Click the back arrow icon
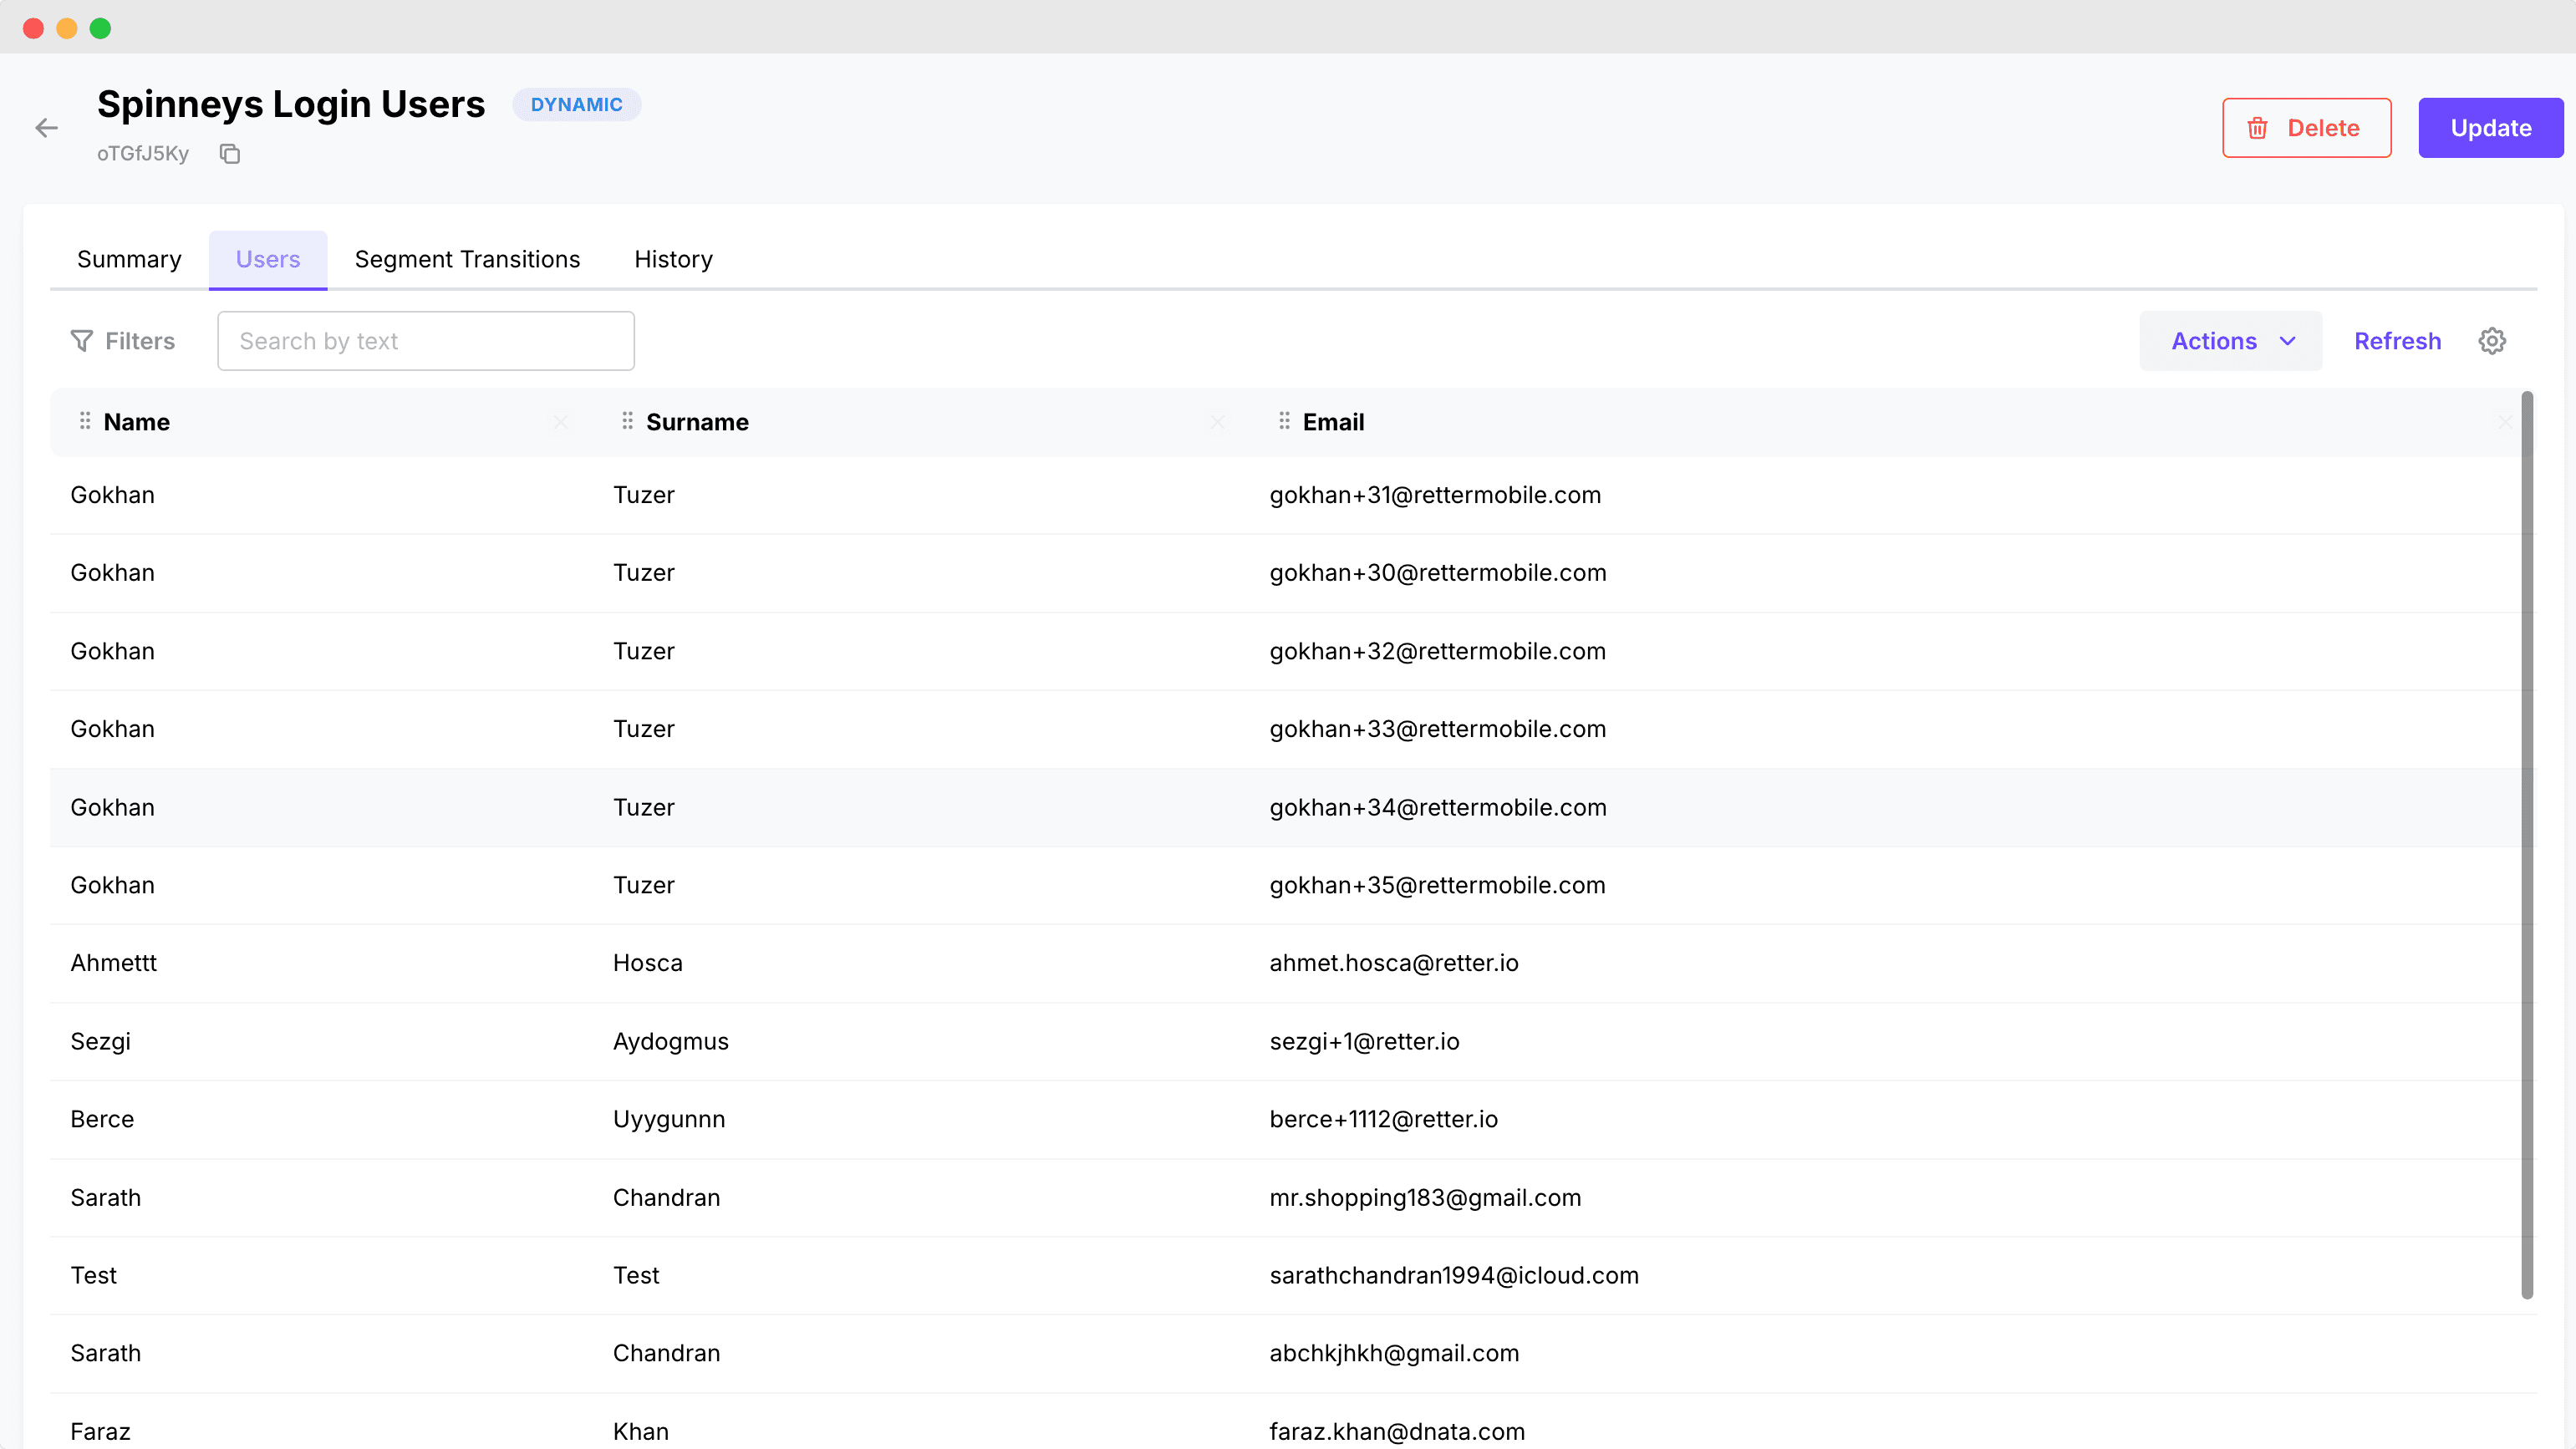This screenshot has height=1449, width=2576. (46, 128)
